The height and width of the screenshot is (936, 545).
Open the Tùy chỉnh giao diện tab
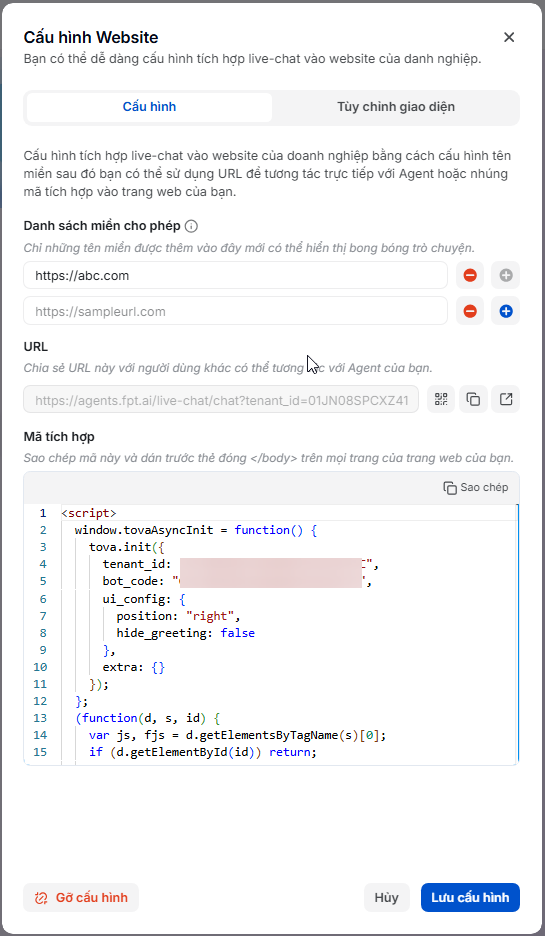coord(396,107)
